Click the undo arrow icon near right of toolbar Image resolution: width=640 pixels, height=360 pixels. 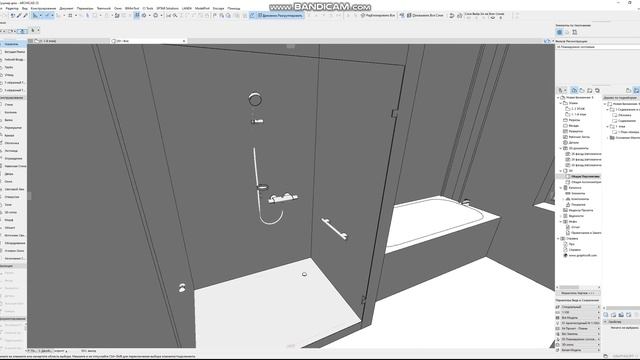(452, 16)
